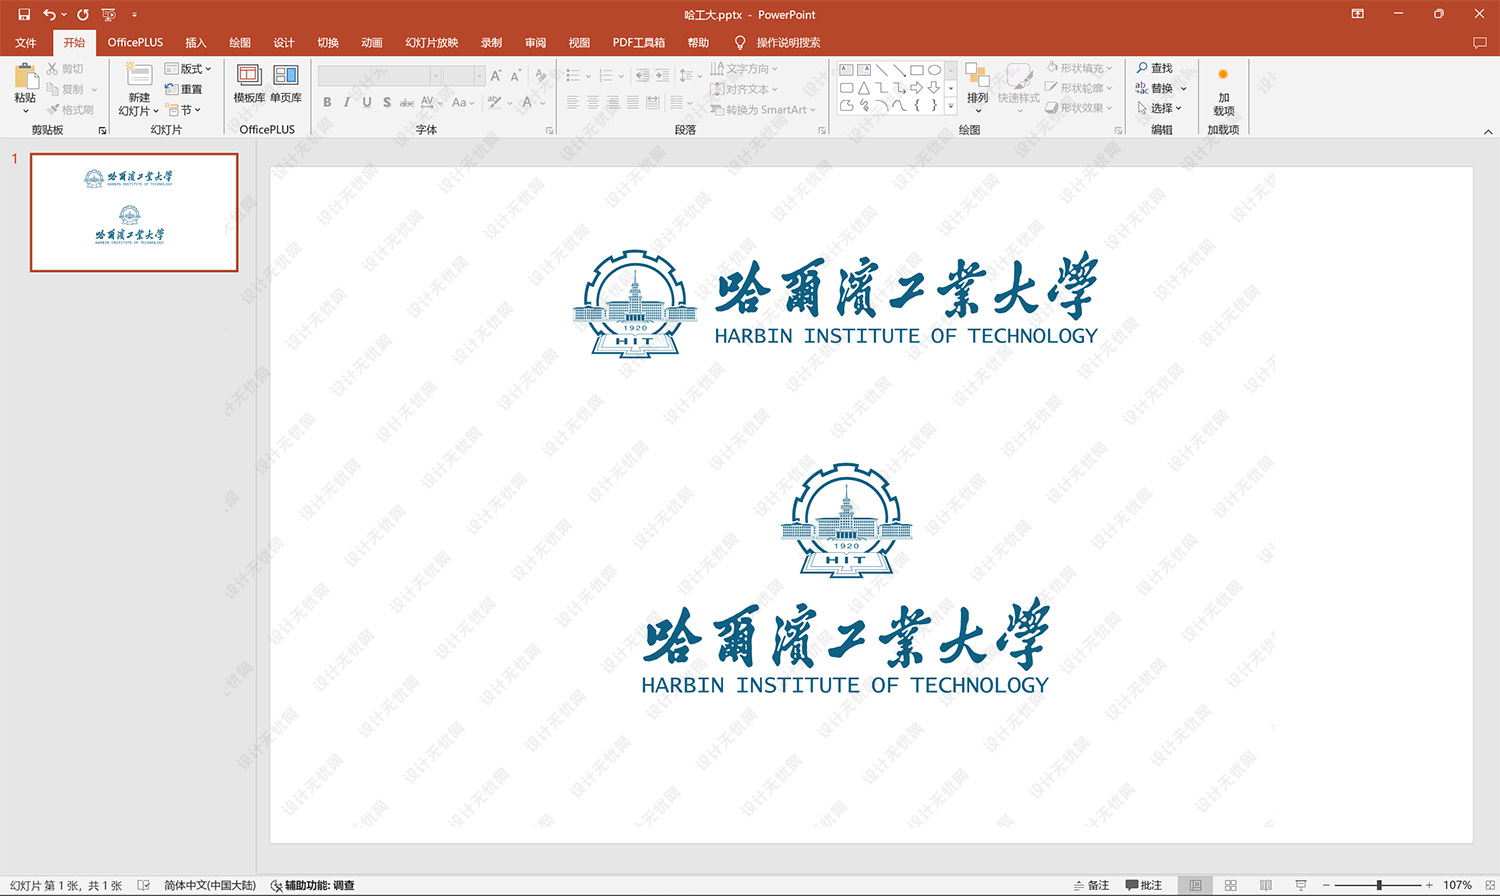The width and height of the screenshot is (1500, 896).
Task: Open the 选择 (Select) dropdown
Action: coord(1160,108)
